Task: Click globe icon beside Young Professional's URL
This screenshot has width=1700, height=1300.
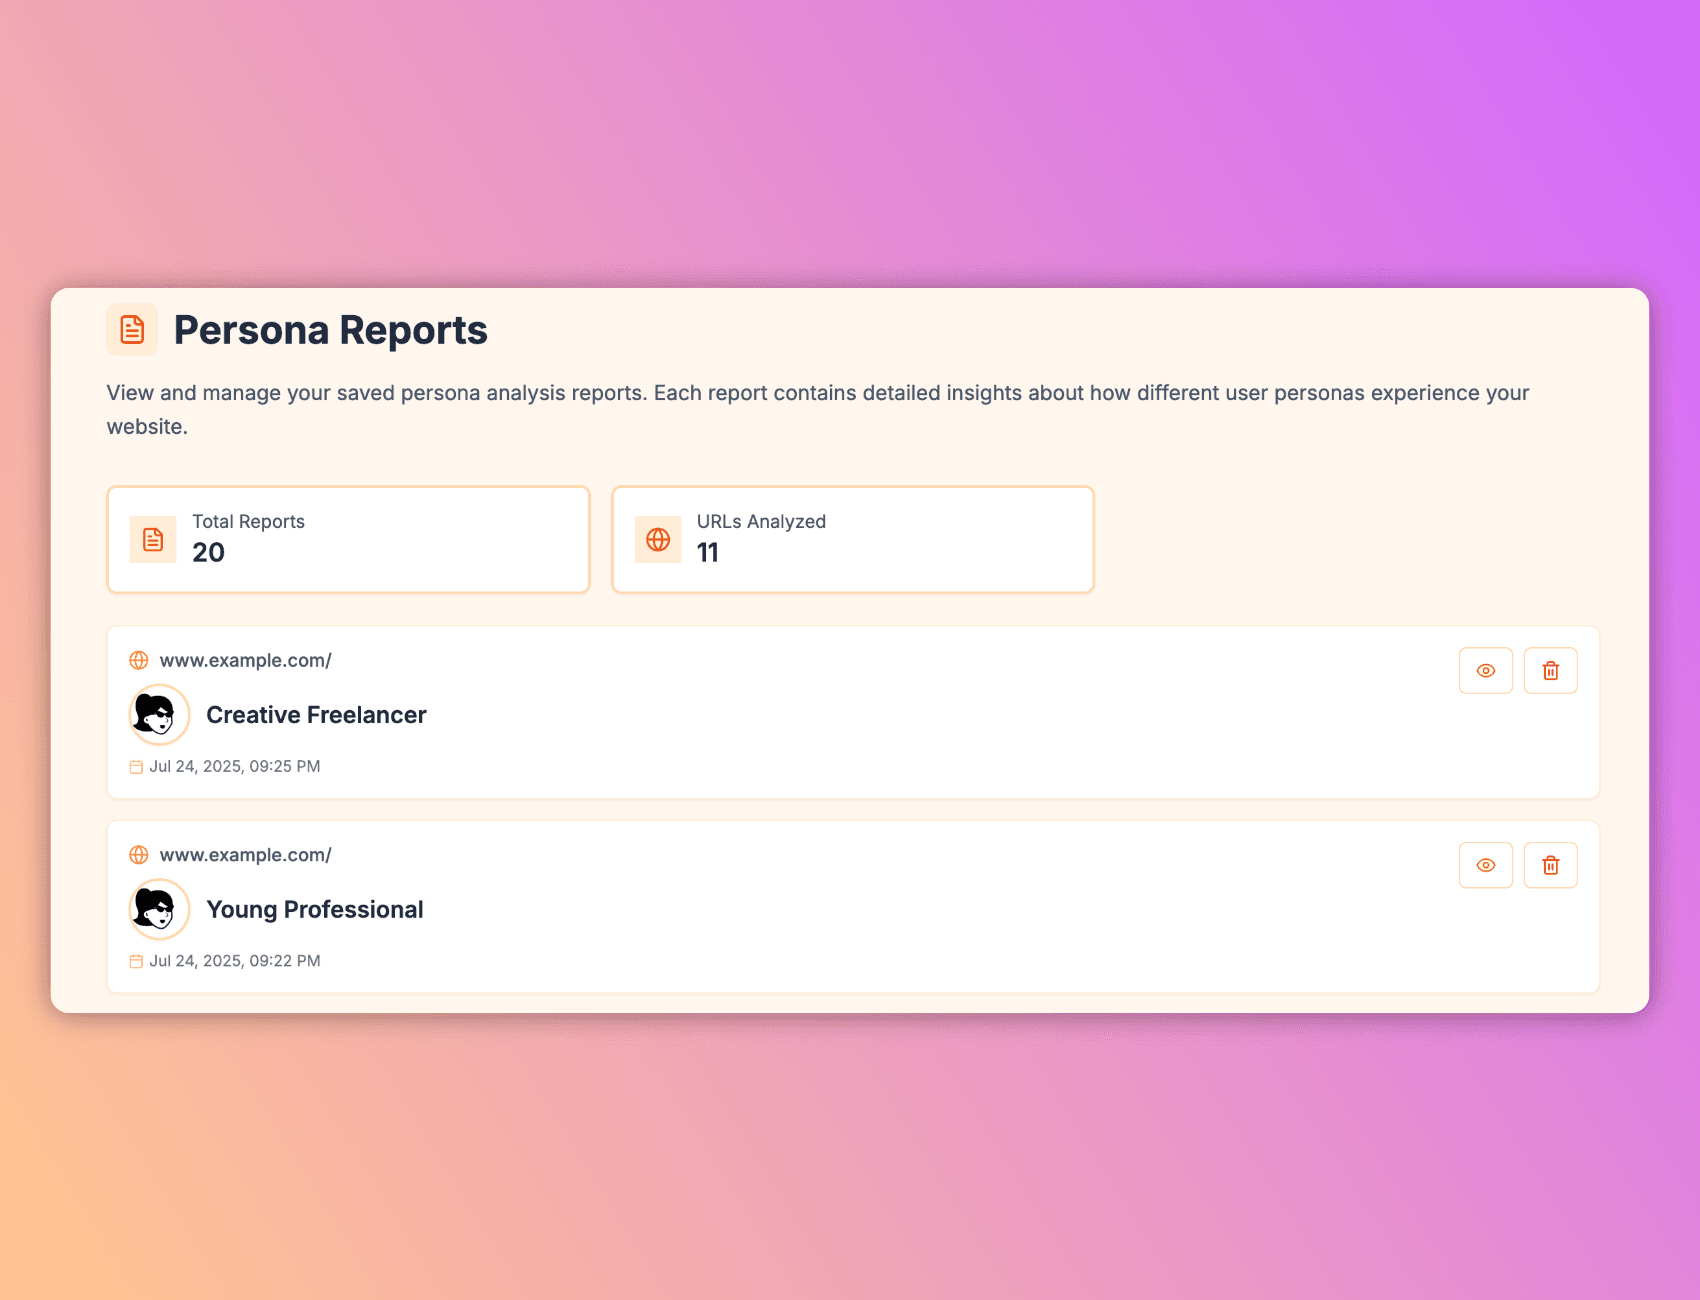Action: 139,855
